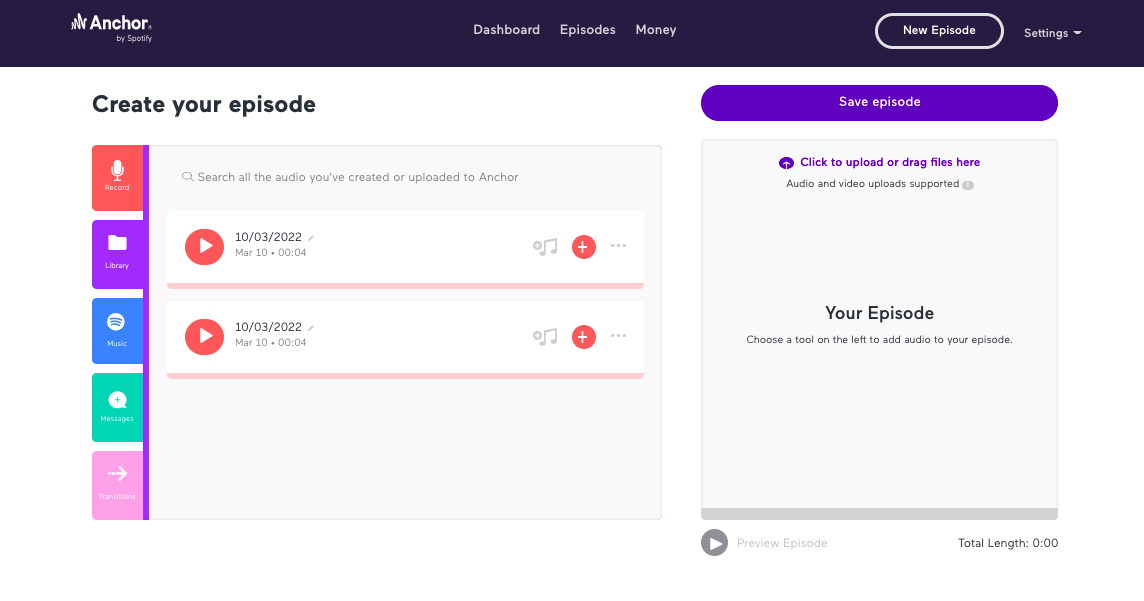Open more options for first recording

619,246
